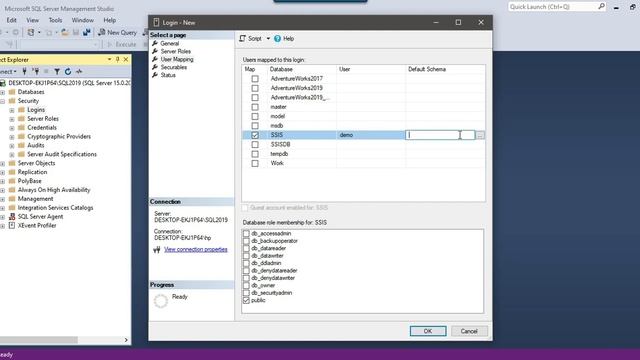Select the Server Roles page
Image resolution: width=640 pixels, height=360 pixels.
pyautogui.click(x=176, y=51)
